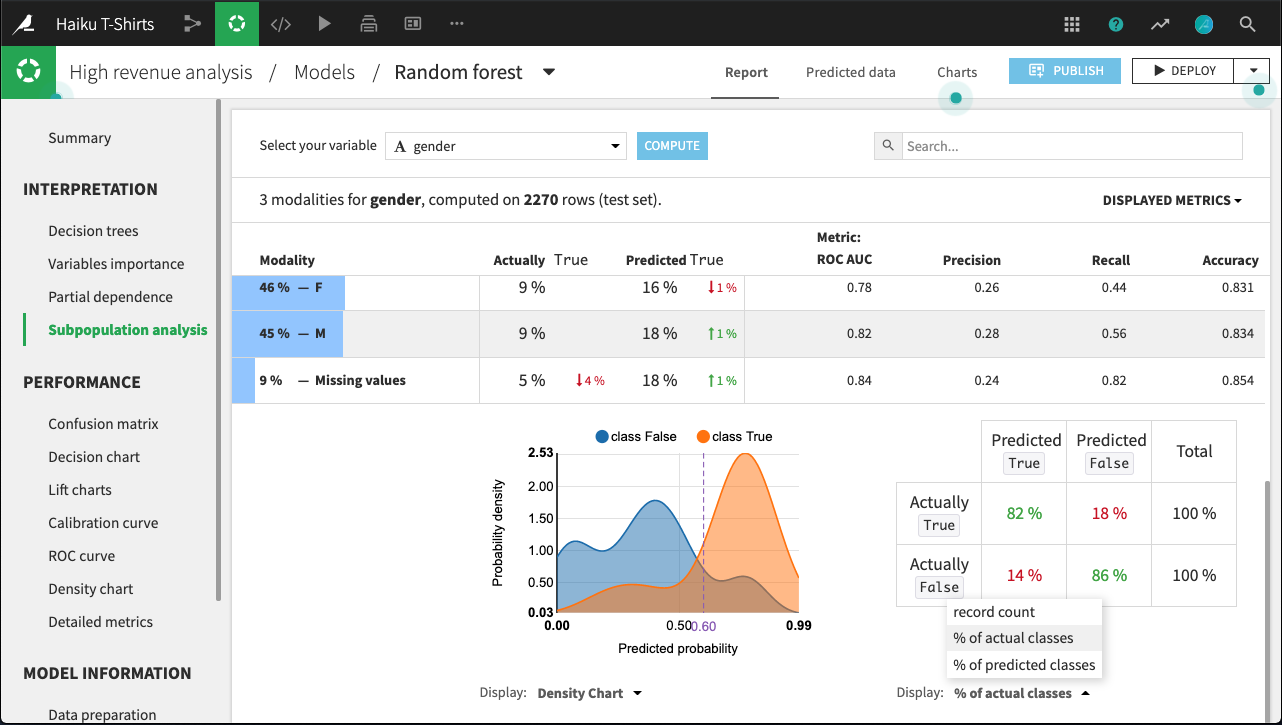Screen dimensions: 1282x725
Task: Click the PUBLISH button
Action: point(1065,71)
